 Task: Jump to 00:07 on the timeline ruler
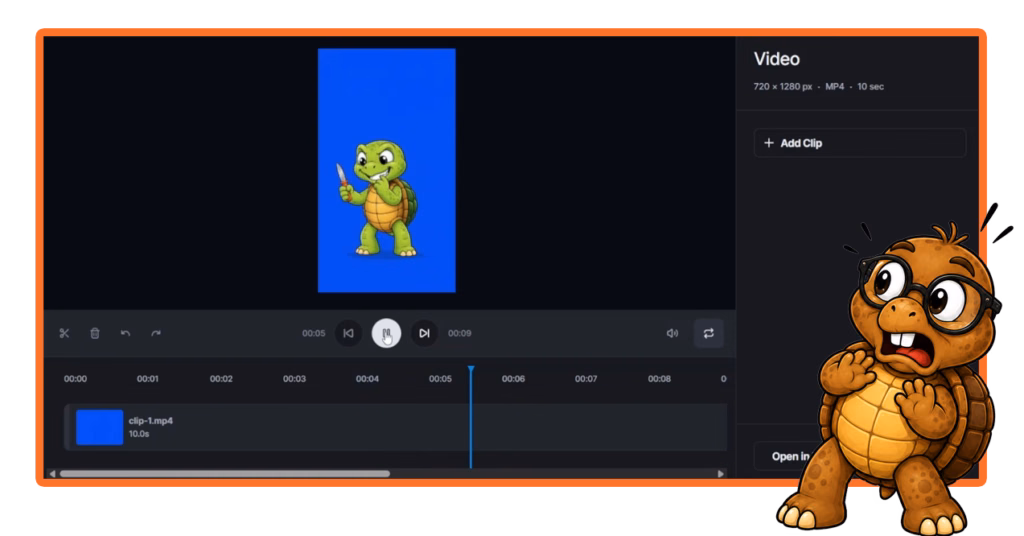(586, 379)
